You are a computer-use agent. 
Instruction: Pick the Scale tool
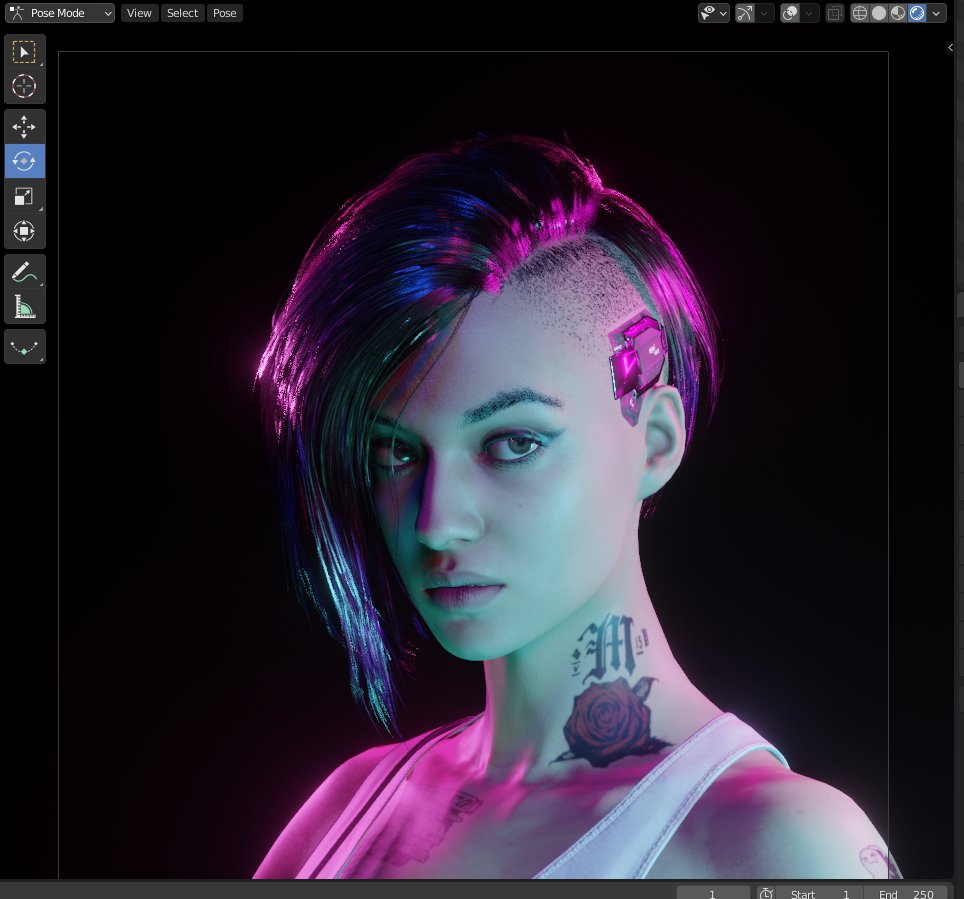coord(25,196)
